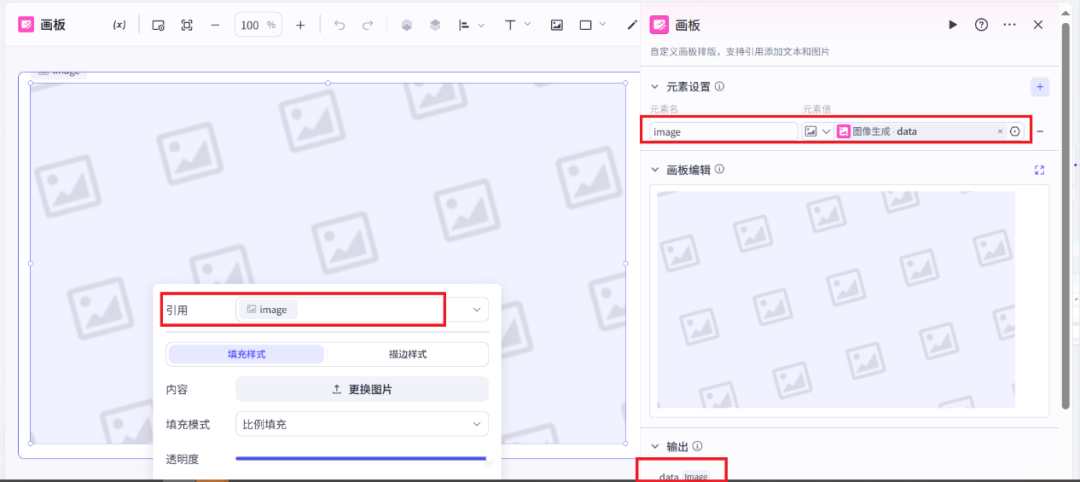Click the 'image' tag in 引用 field
Image resolution: width=1080 pixels, height=482 pixels.
pyautogui.click(x=267, y=310)
